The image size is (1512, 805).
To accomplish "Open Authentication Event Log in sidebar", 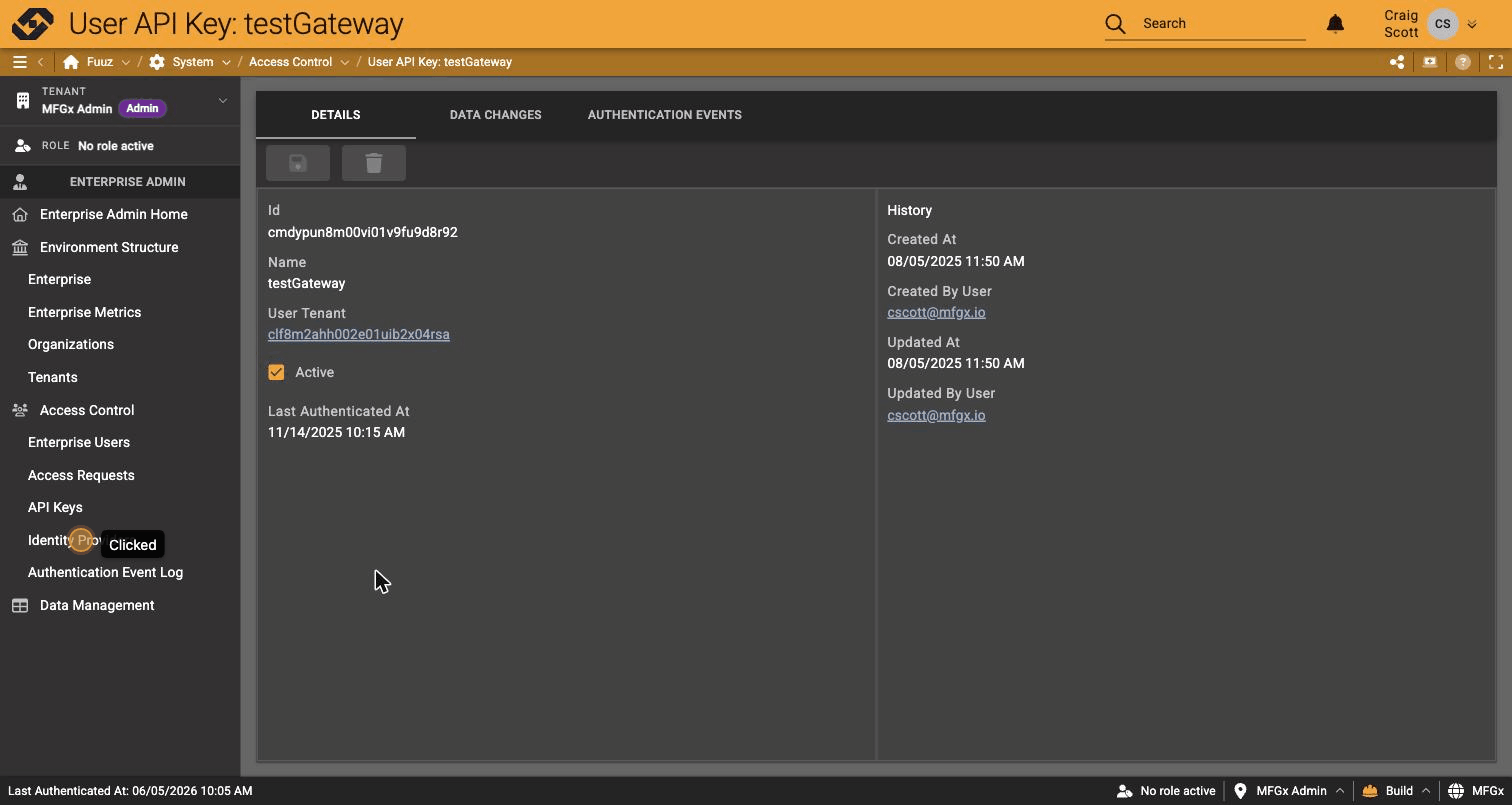I will [105, 573].
